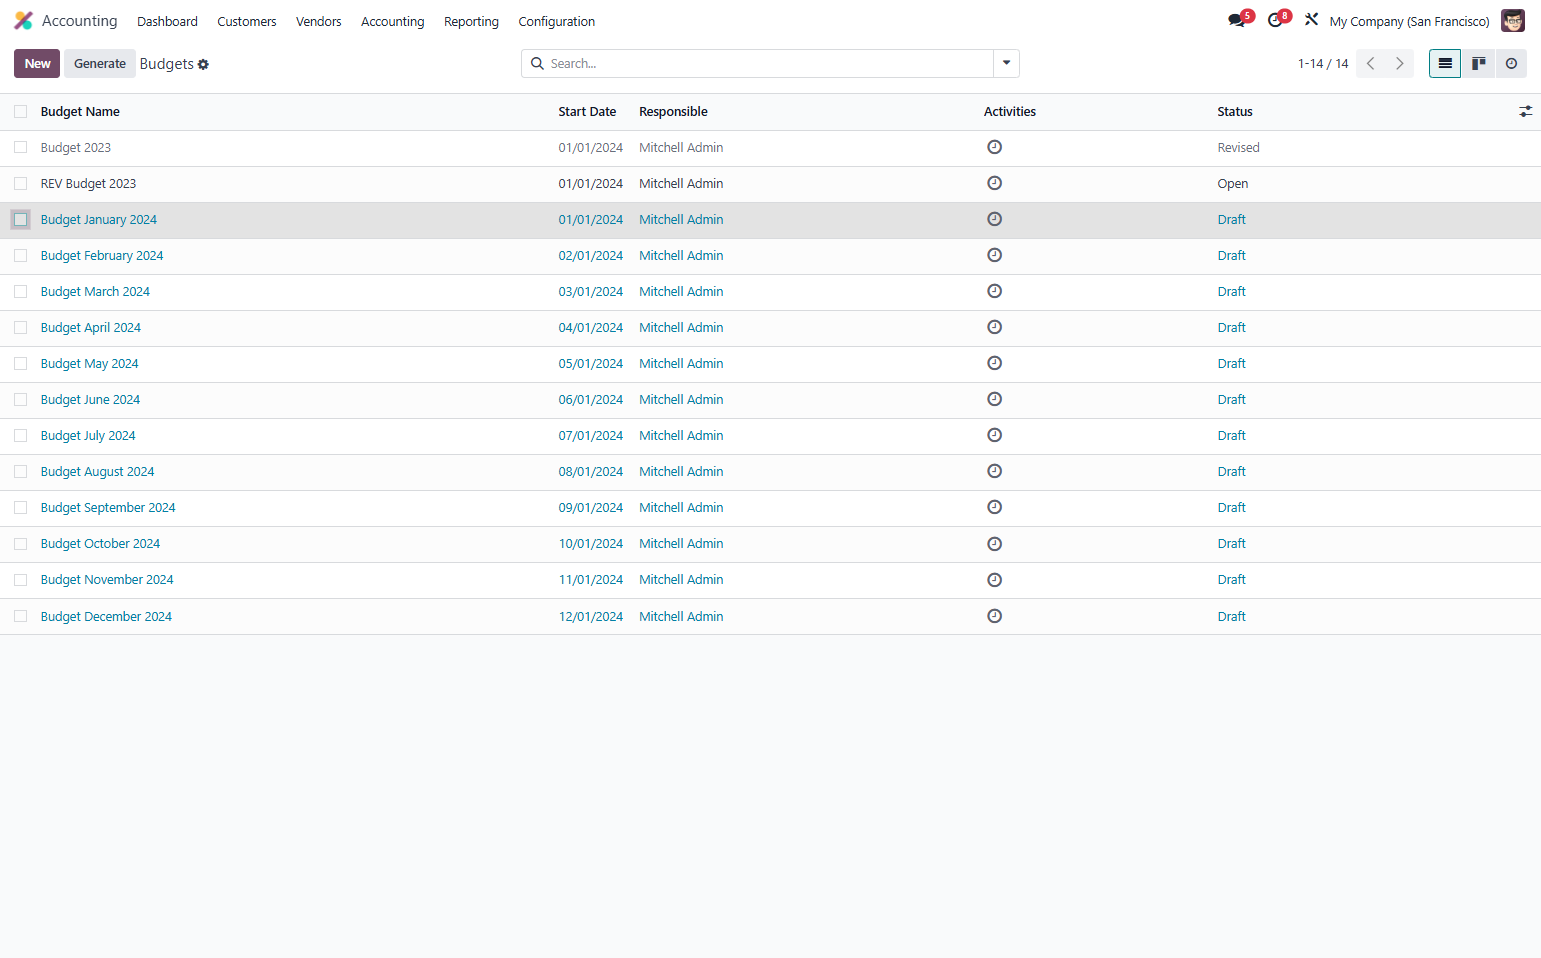Open the activities clock in top bar
Screen dimensions: 1541x958
[1277, 20]
